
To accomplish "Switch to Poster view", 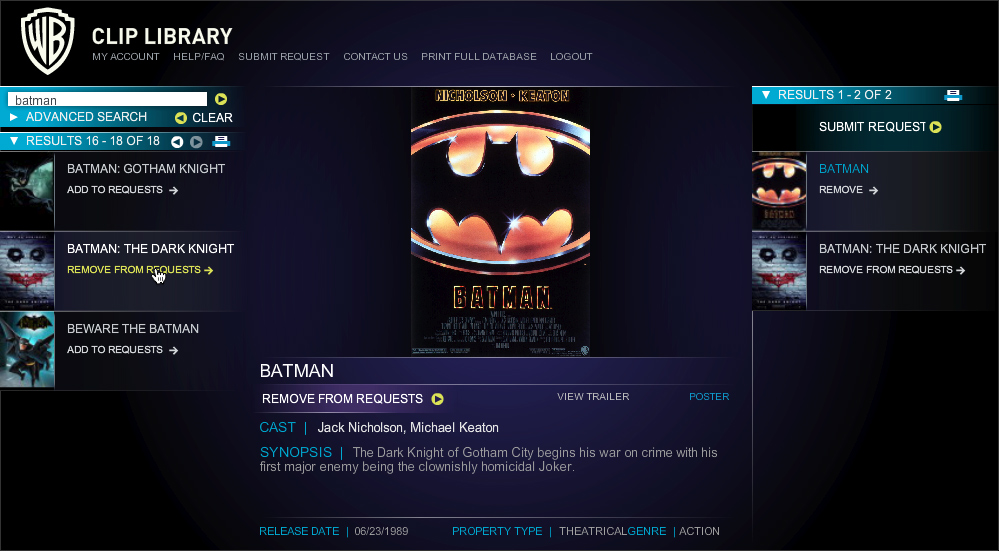I will [x=709, y=397].
